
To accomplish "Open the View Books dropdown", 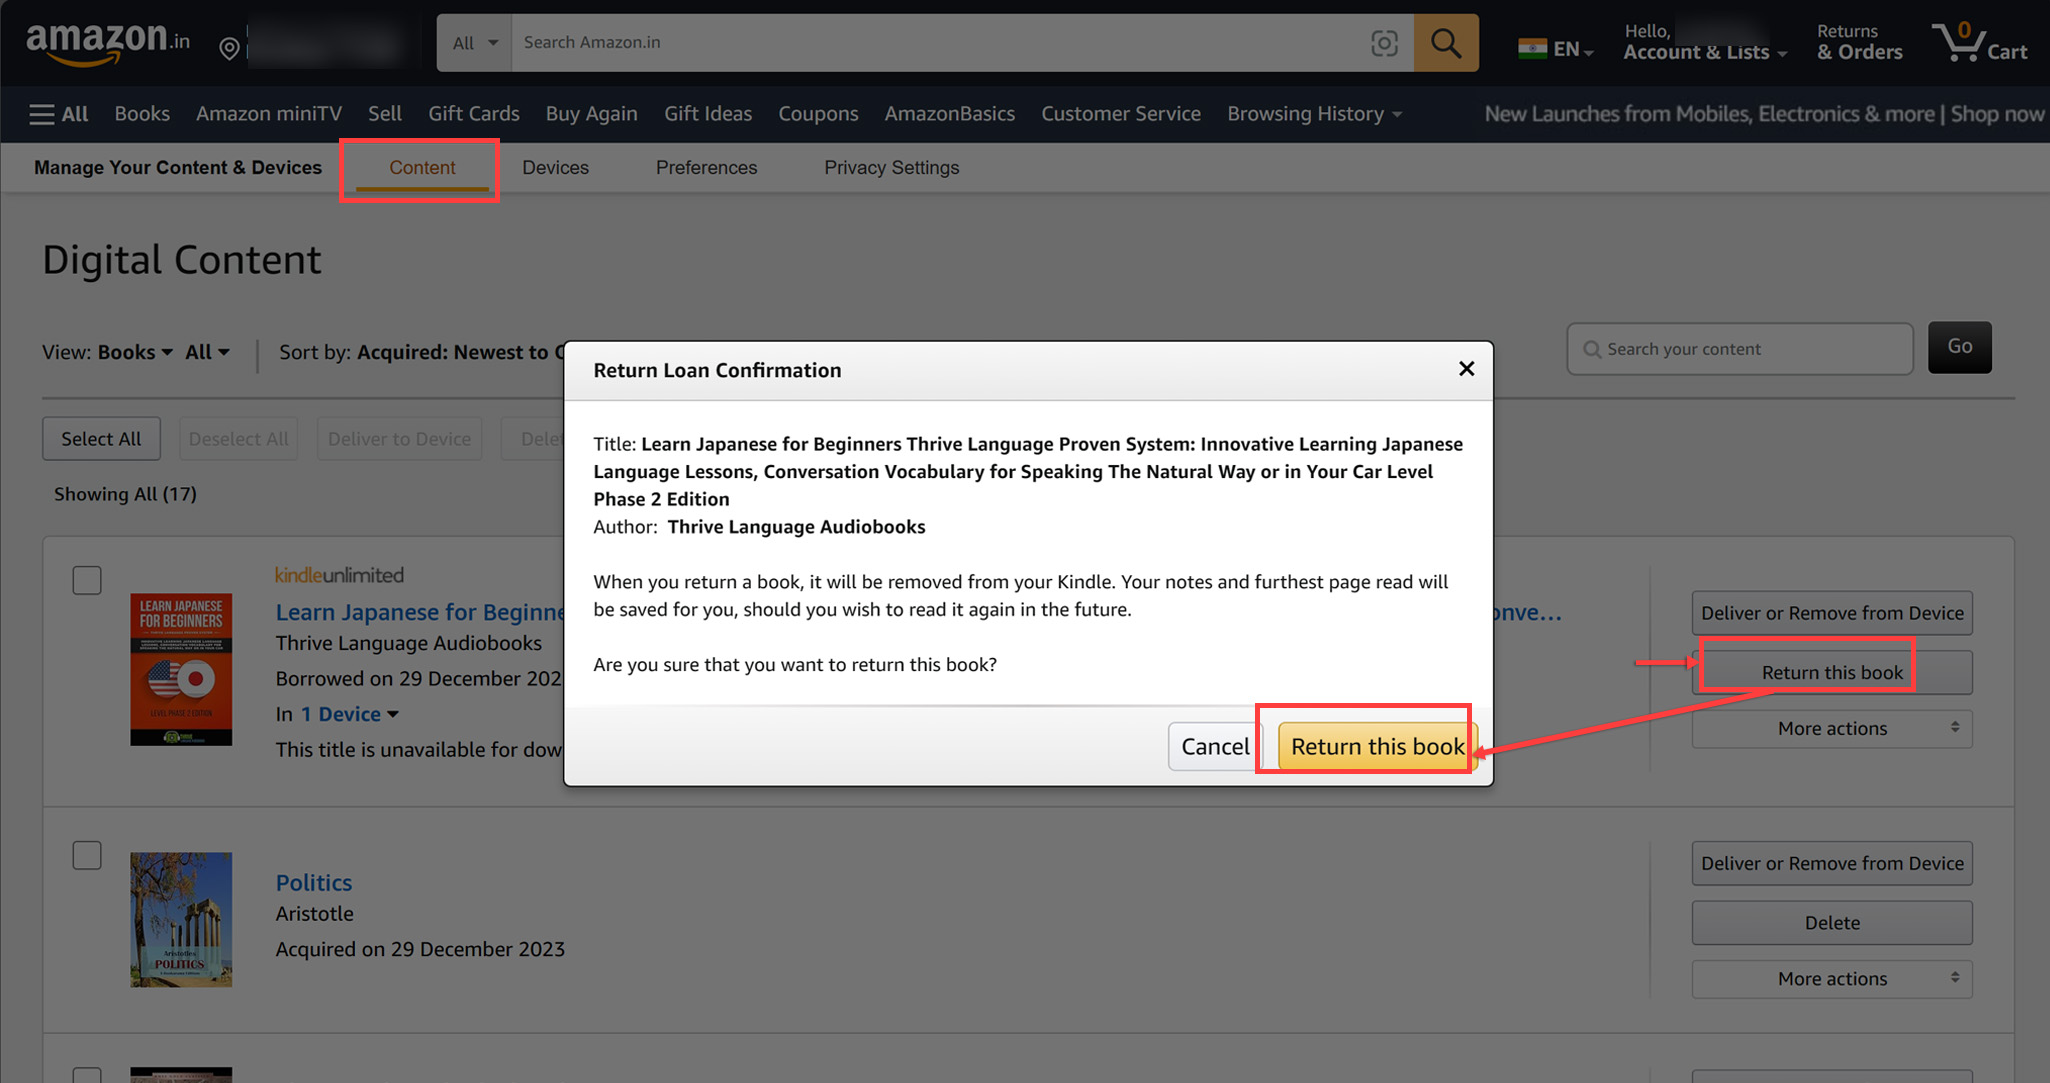I will tap(135, 352).
